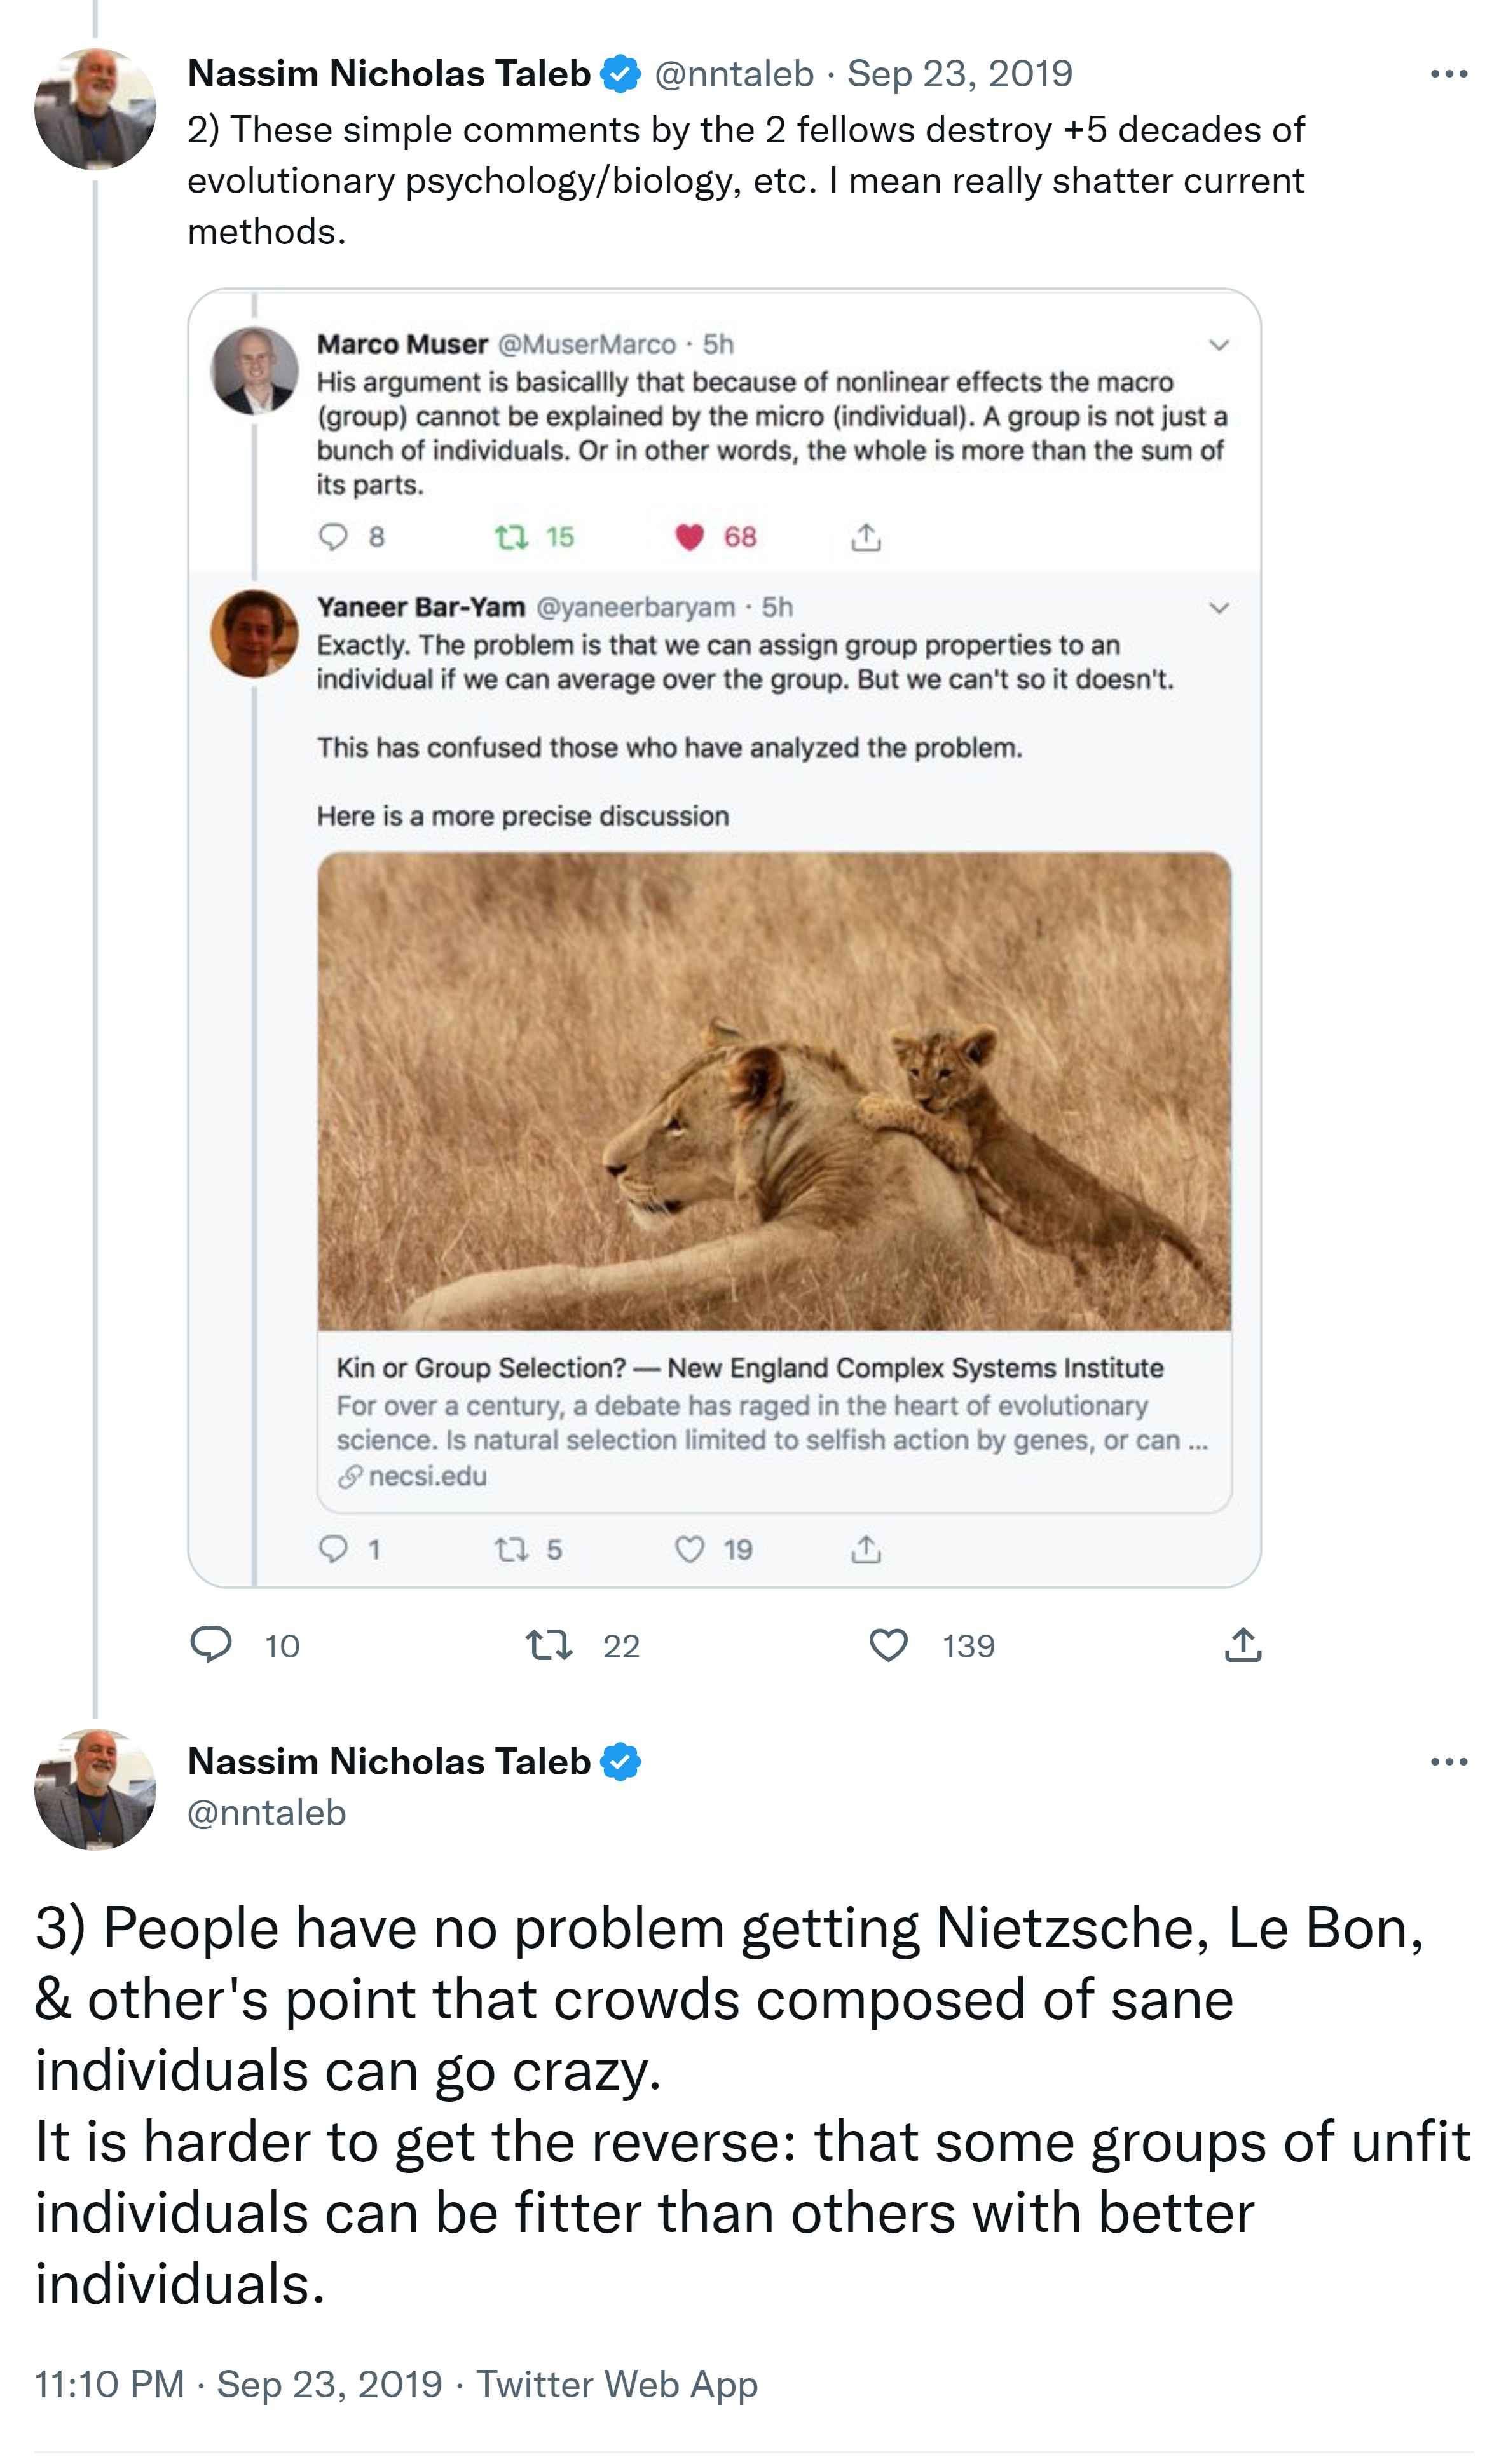Like the tweet with 139 likes
The height and width of the screenshot is (2464, 1506).
click(888, 1645)
